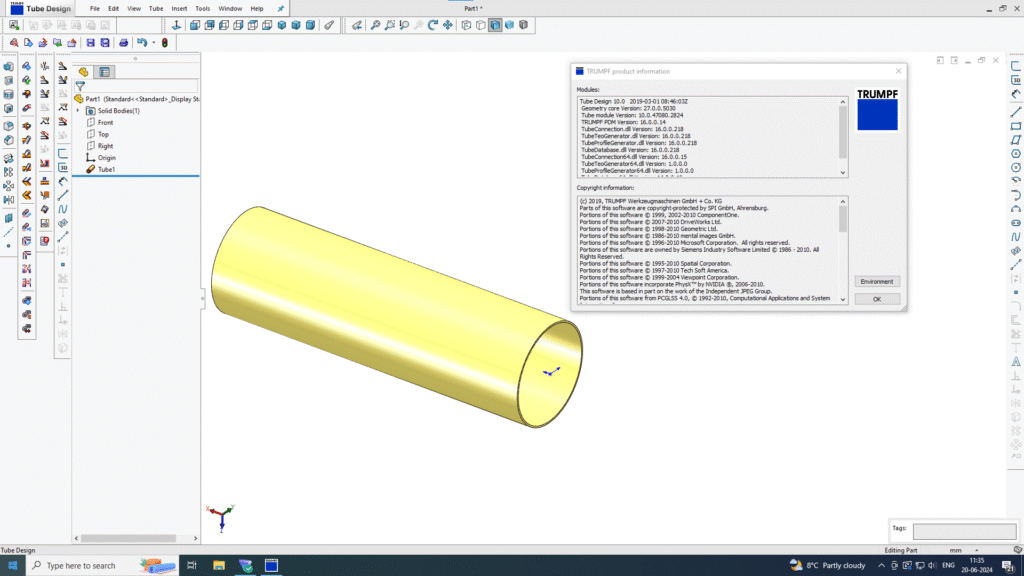This screenshot has height=576, width=1024.
Task: Open the Tube menu
Action: coord(156,8)
